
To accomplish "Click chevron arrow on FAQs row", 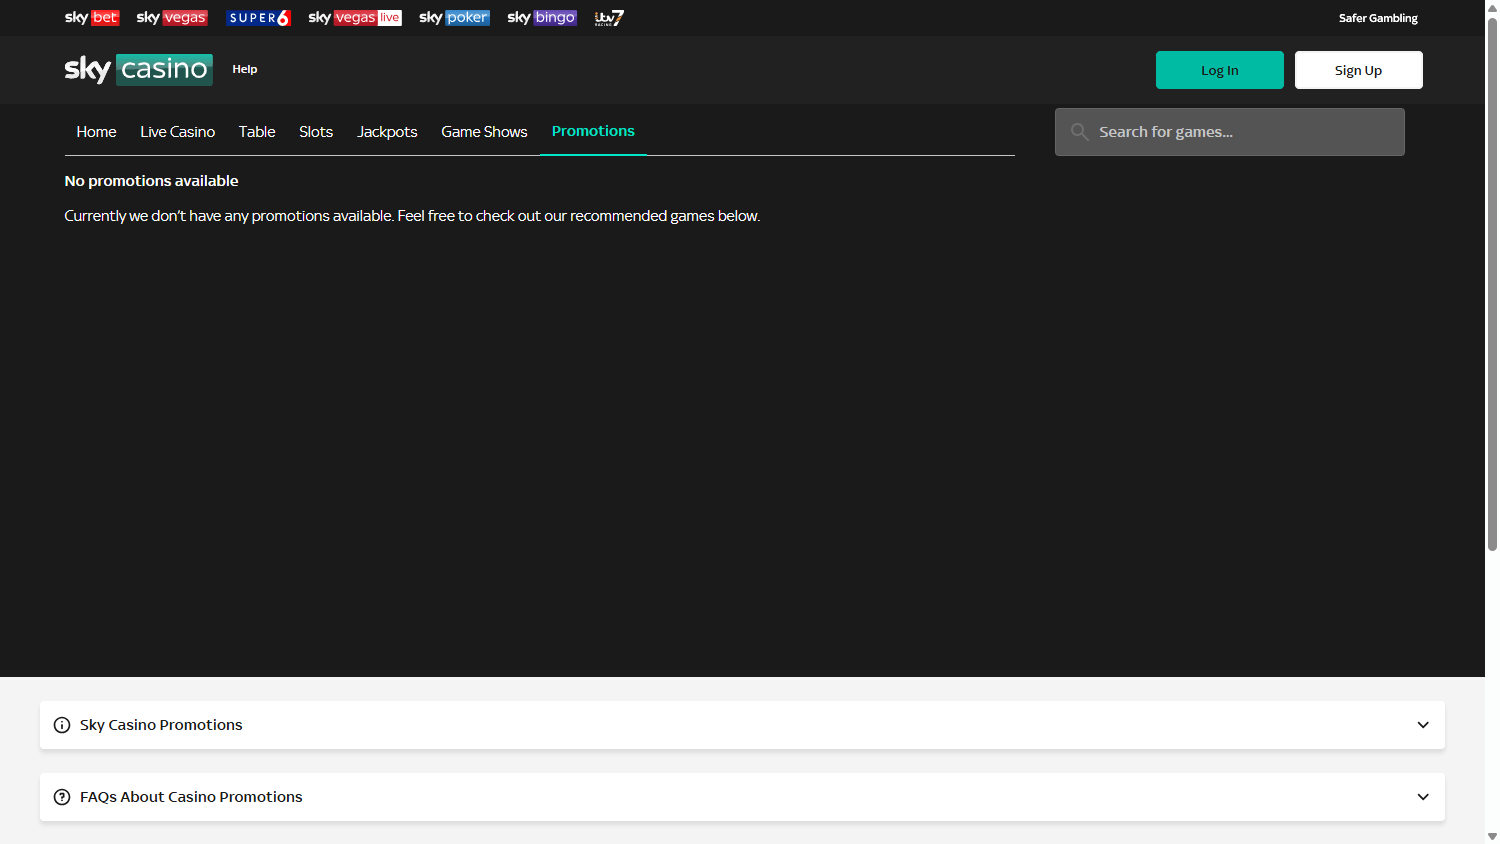I will [x=1423, y=797].
